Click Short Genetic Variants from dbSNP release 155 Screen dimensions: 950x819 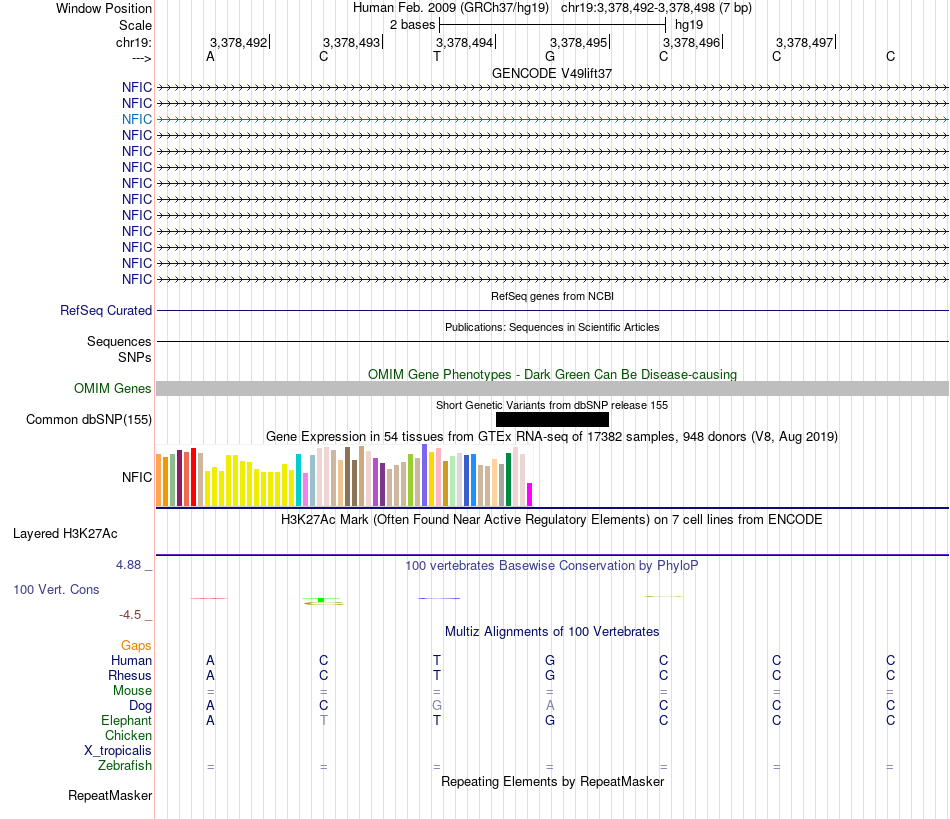(x=551, y=405)
